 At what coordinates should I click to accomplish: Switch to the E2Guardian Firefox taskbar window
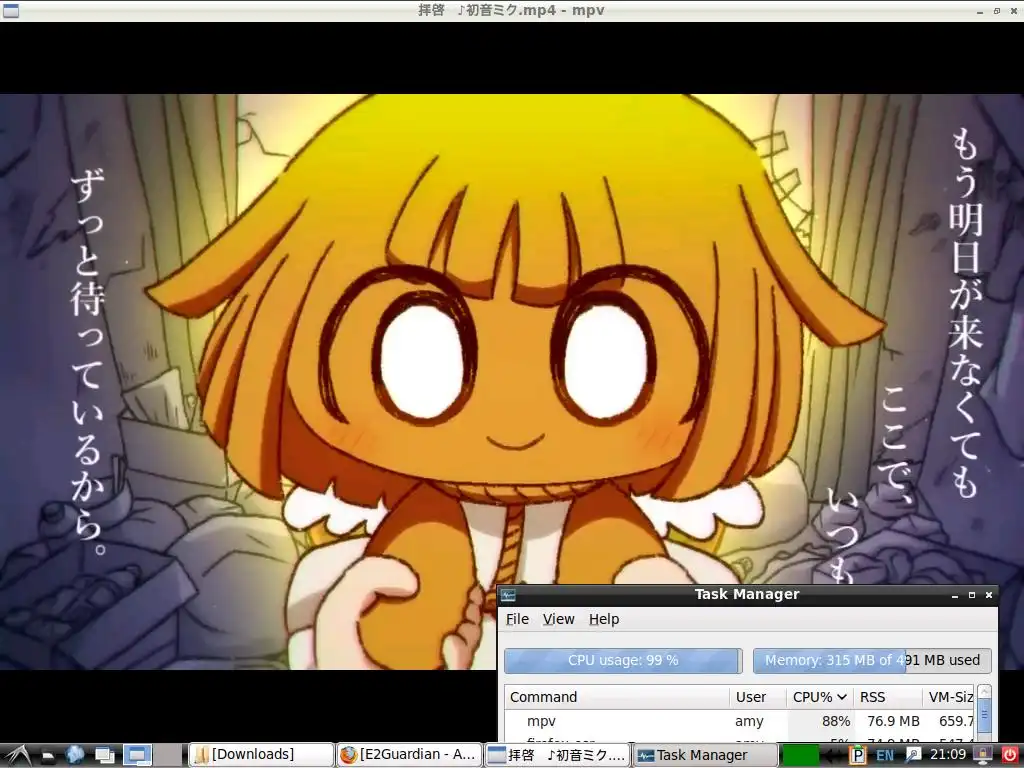[409, 755]
